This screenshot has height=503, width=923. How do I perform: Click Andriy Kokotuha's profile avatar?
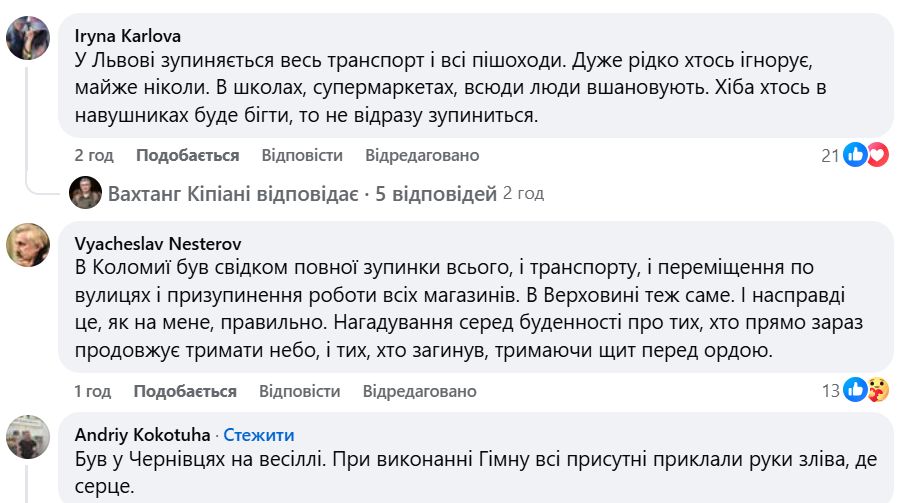(x=27, y=437)
